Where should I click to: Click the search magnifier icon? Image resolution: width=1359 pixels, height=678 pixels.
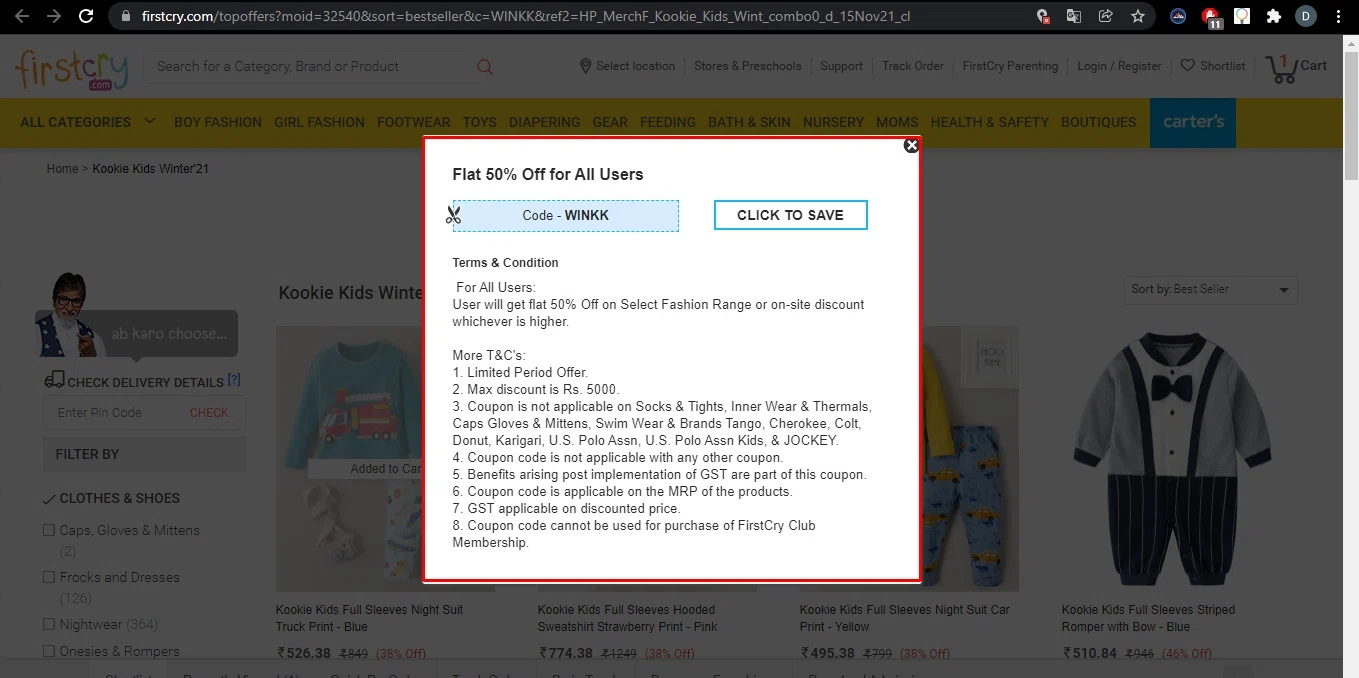coord(485,67)
